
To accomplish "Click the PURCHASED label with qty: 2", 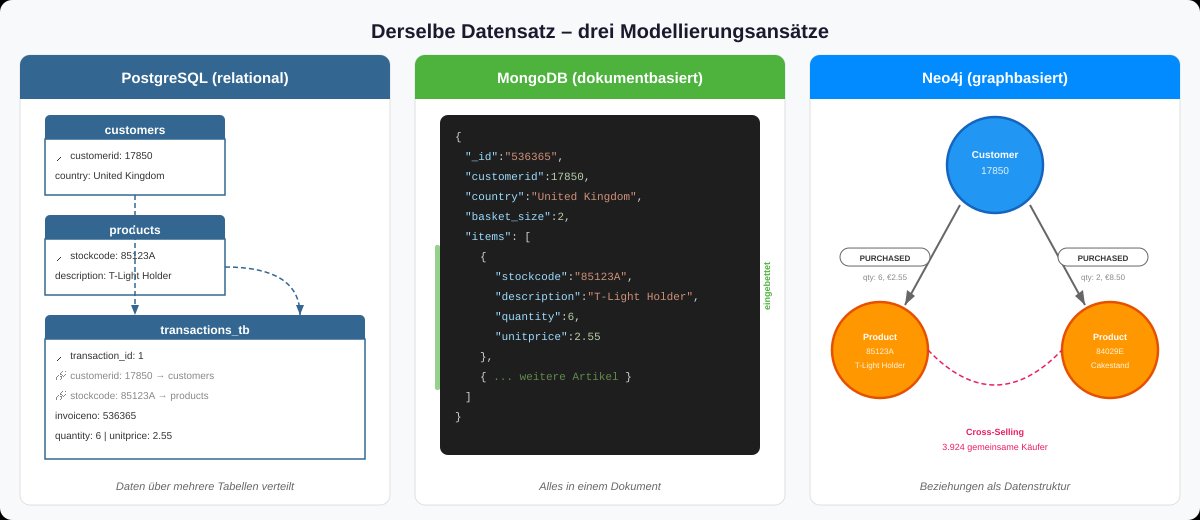I will click(x=1103, y=257).
